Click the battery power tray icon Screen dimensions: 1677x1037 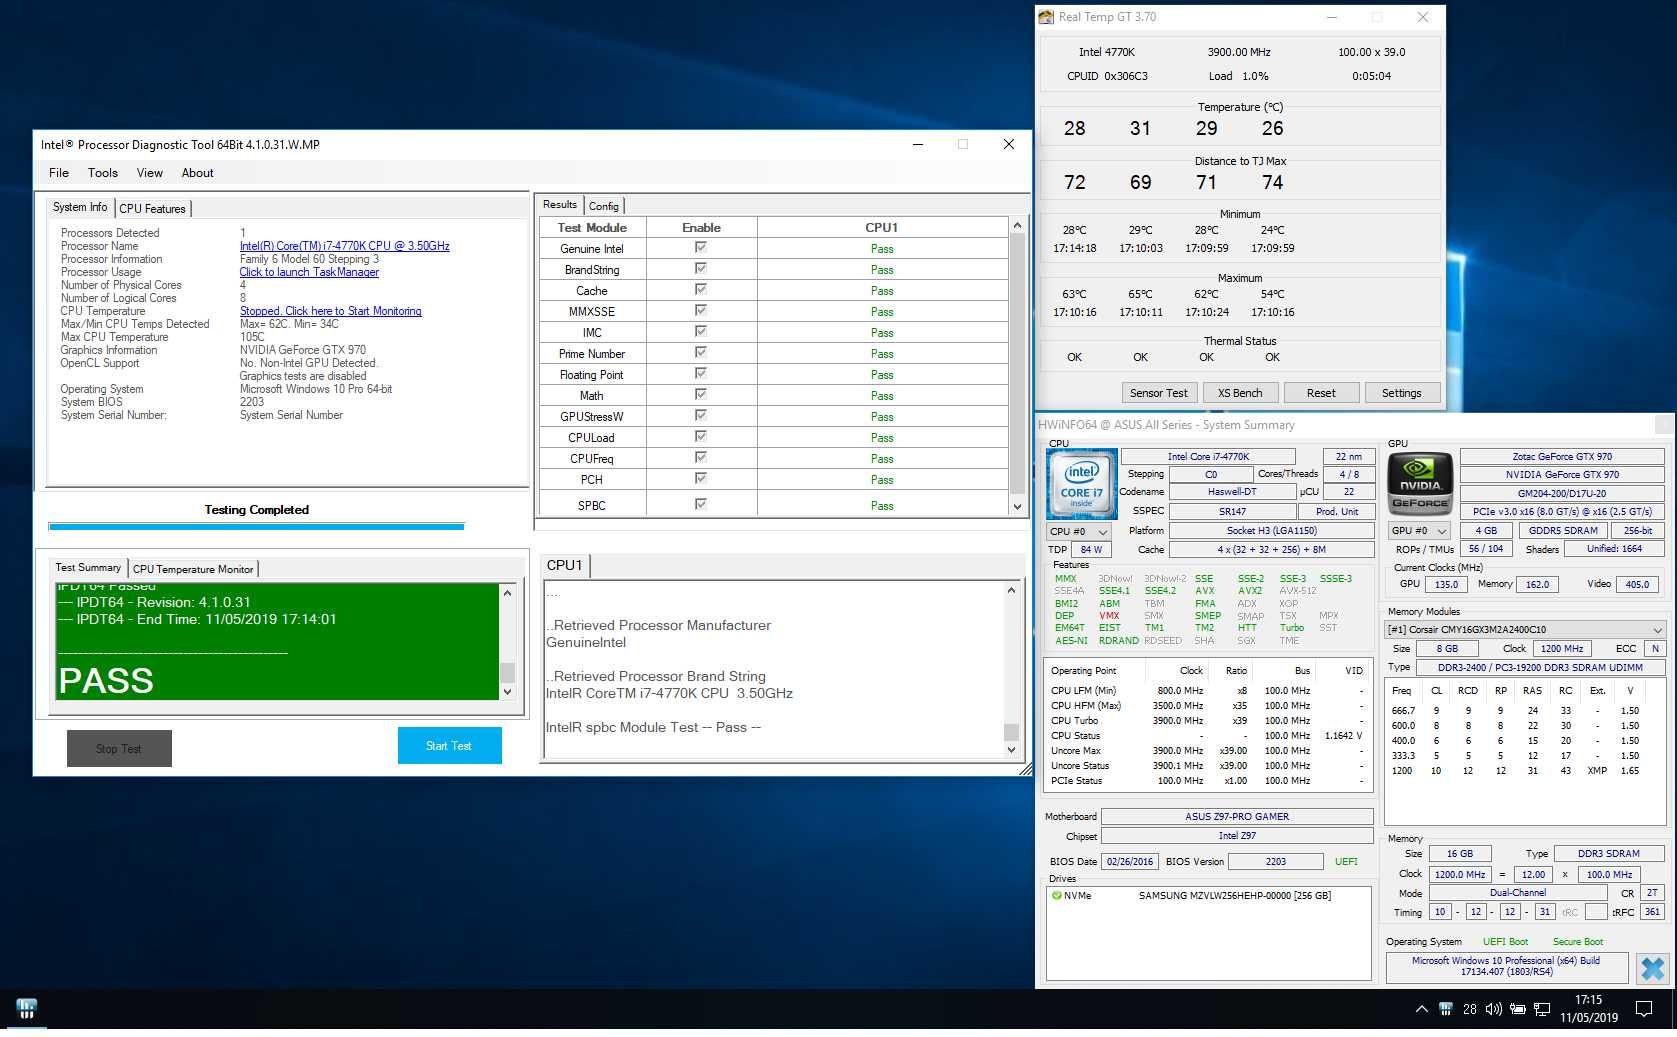[x=1517, y=1009]
